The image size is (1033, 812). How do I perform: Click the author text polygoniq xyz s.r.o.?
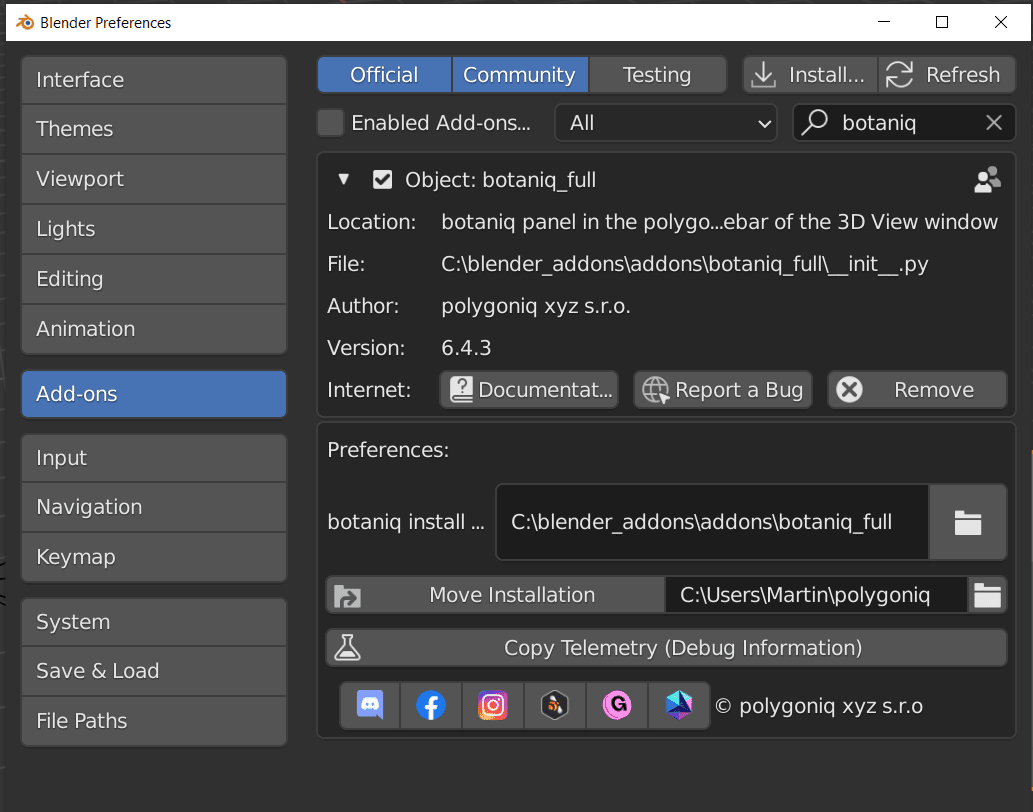pos(536,306)
